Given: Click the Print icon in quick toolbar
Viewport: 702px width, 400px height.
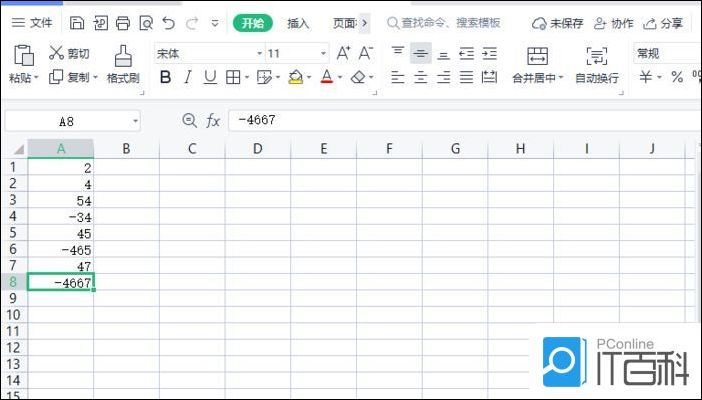Looking at the screenshot, I should point(123,23).
